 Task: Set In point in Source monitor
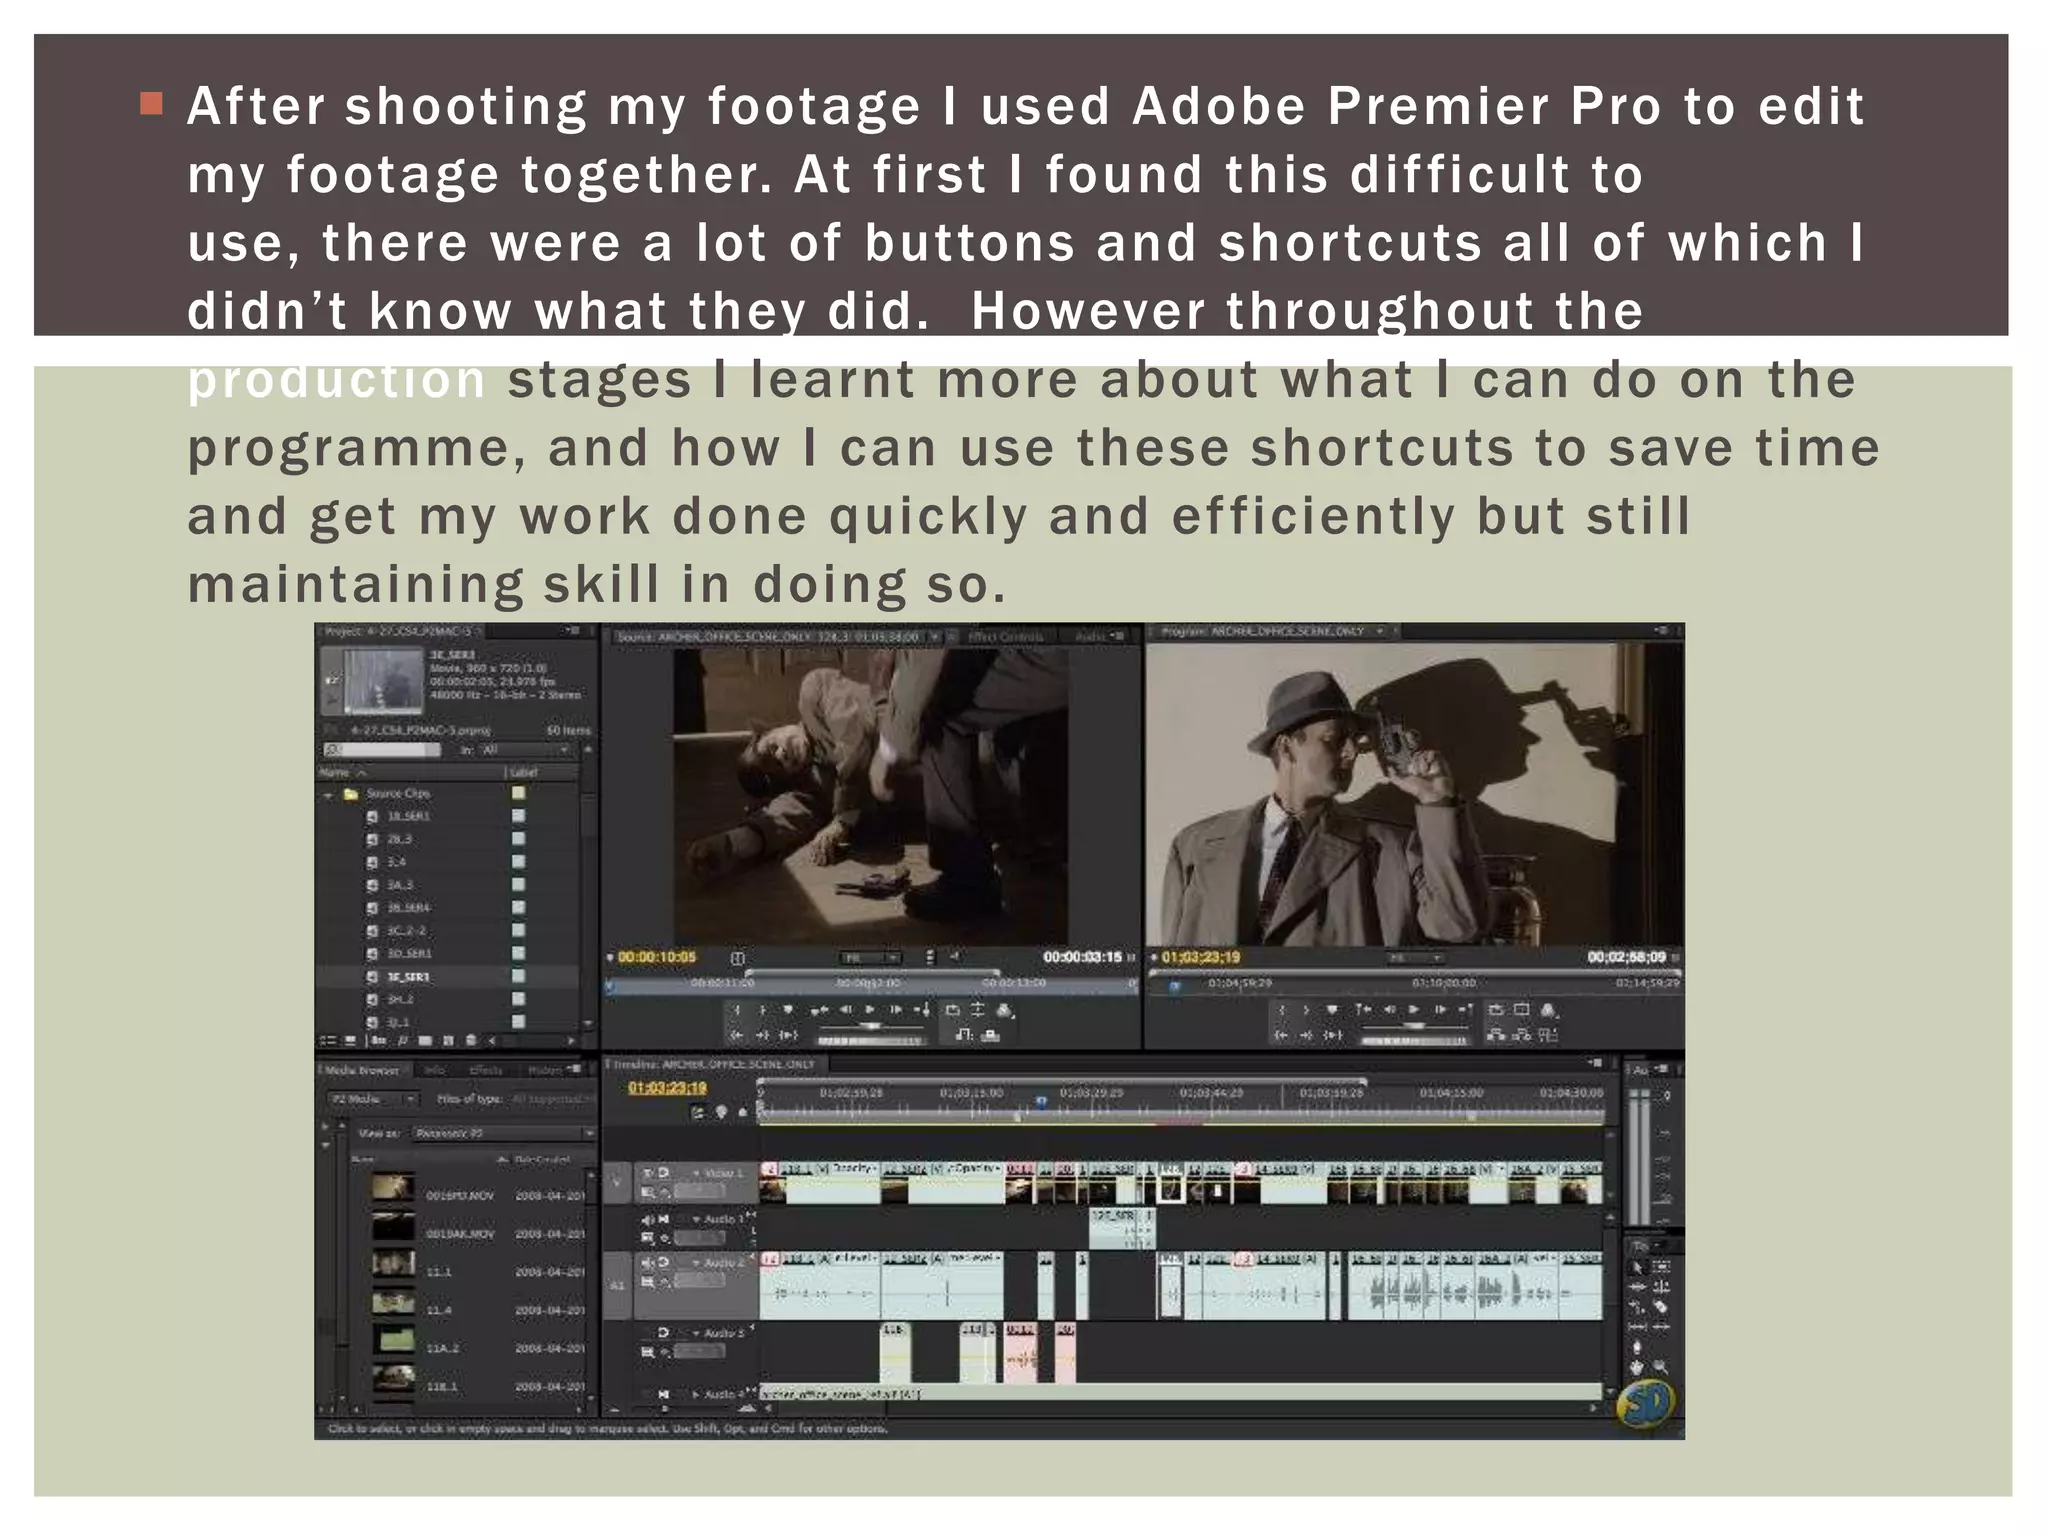[737, 1010]
